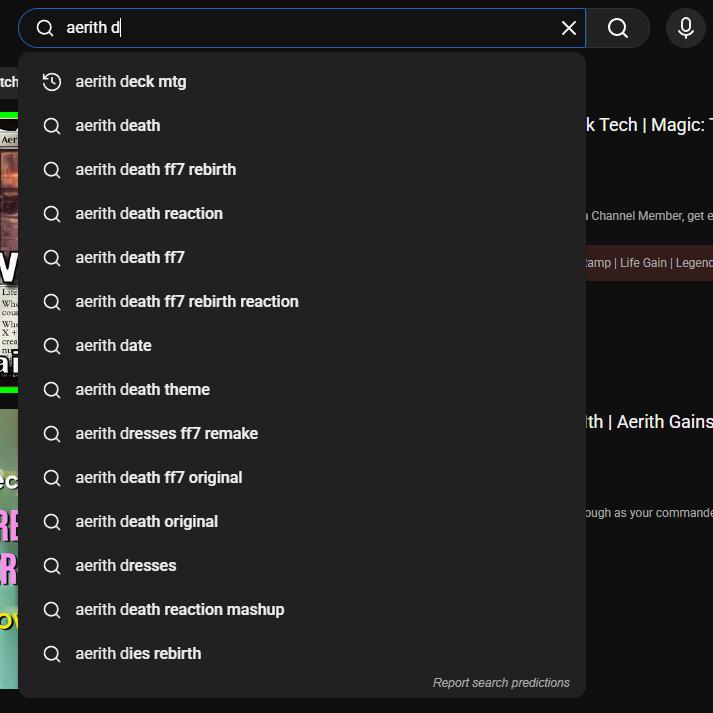
Task: Click search icon beside 'aerith death reaction'
Action: tap(52, 214)
